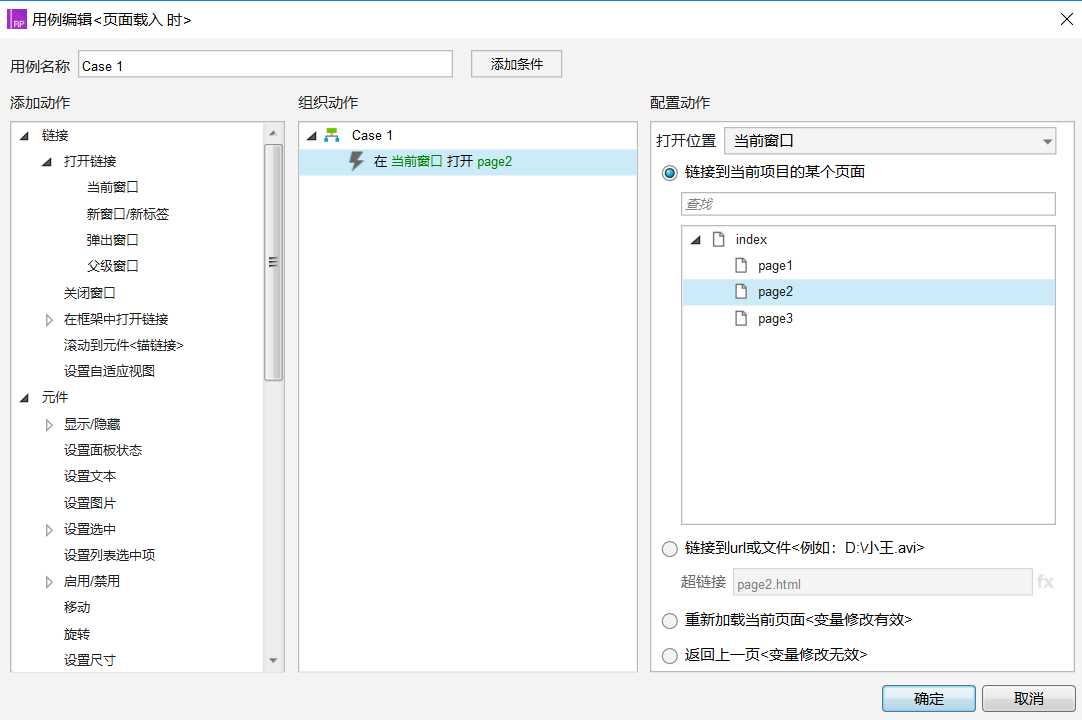
Task: Click the 添加条件 button
Action: pos(516,64)
